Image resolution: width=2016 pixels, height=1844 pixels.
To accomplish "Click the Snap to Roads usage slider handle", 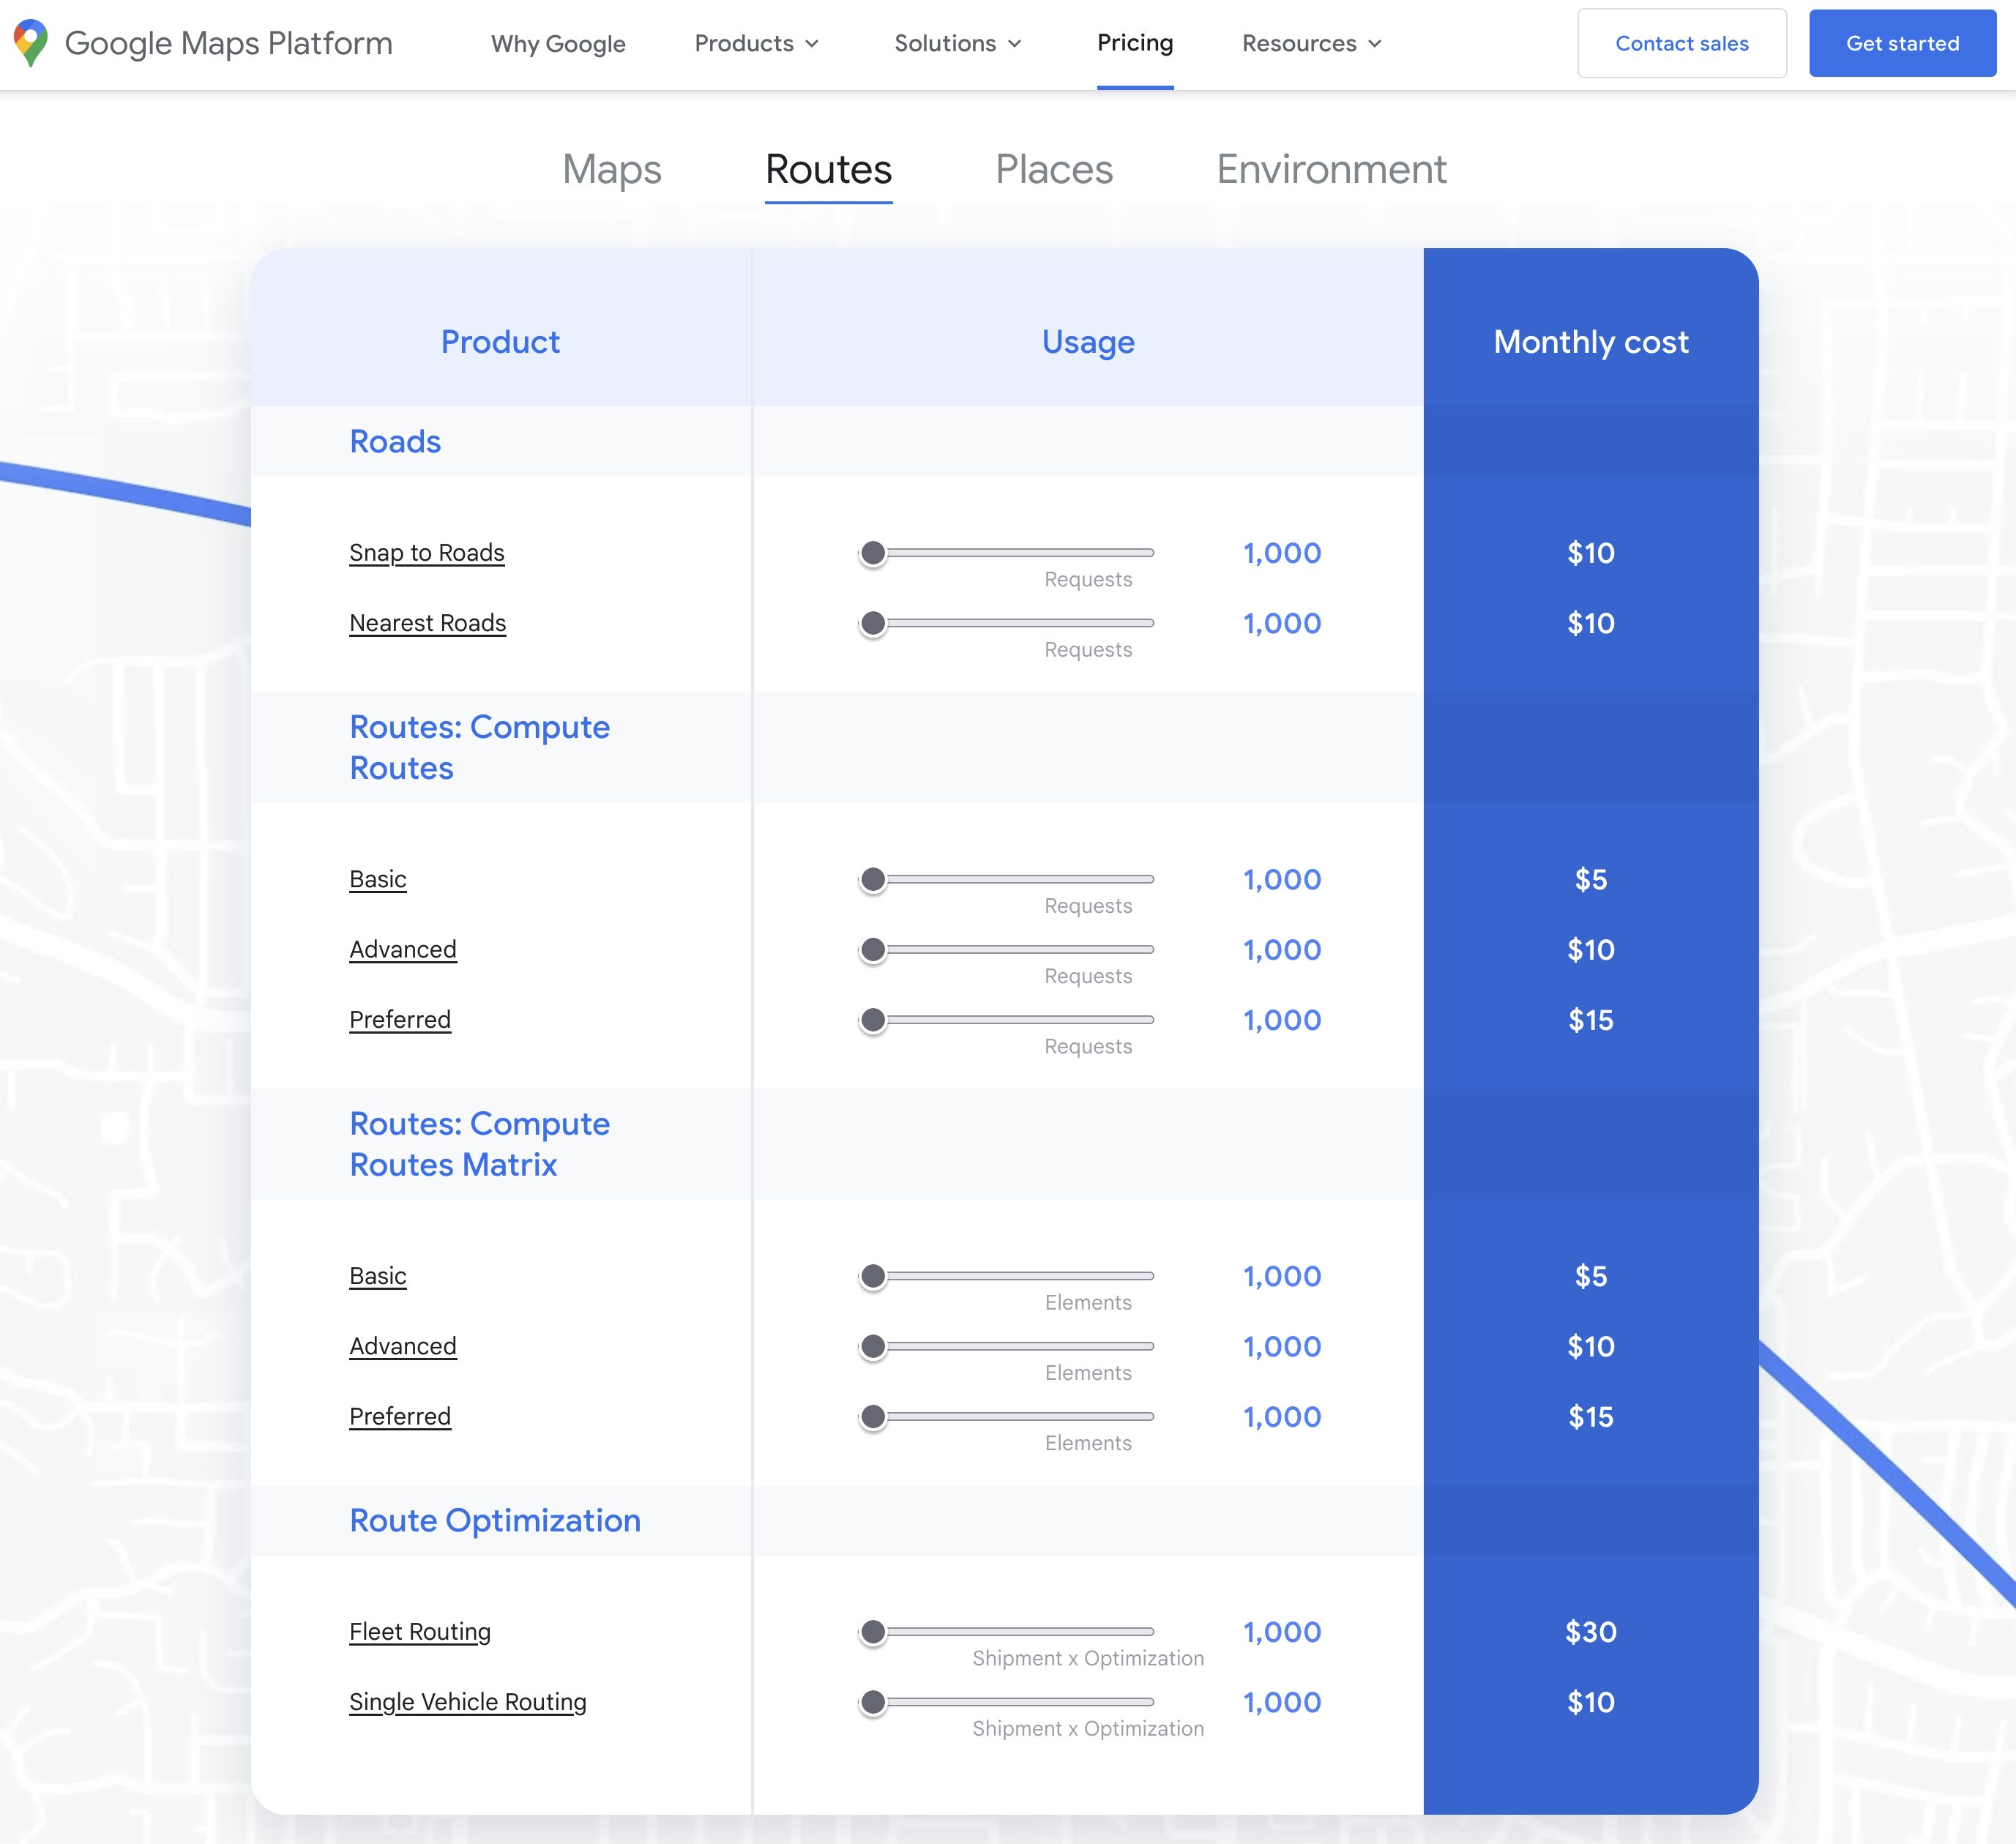I will [873, 553].
